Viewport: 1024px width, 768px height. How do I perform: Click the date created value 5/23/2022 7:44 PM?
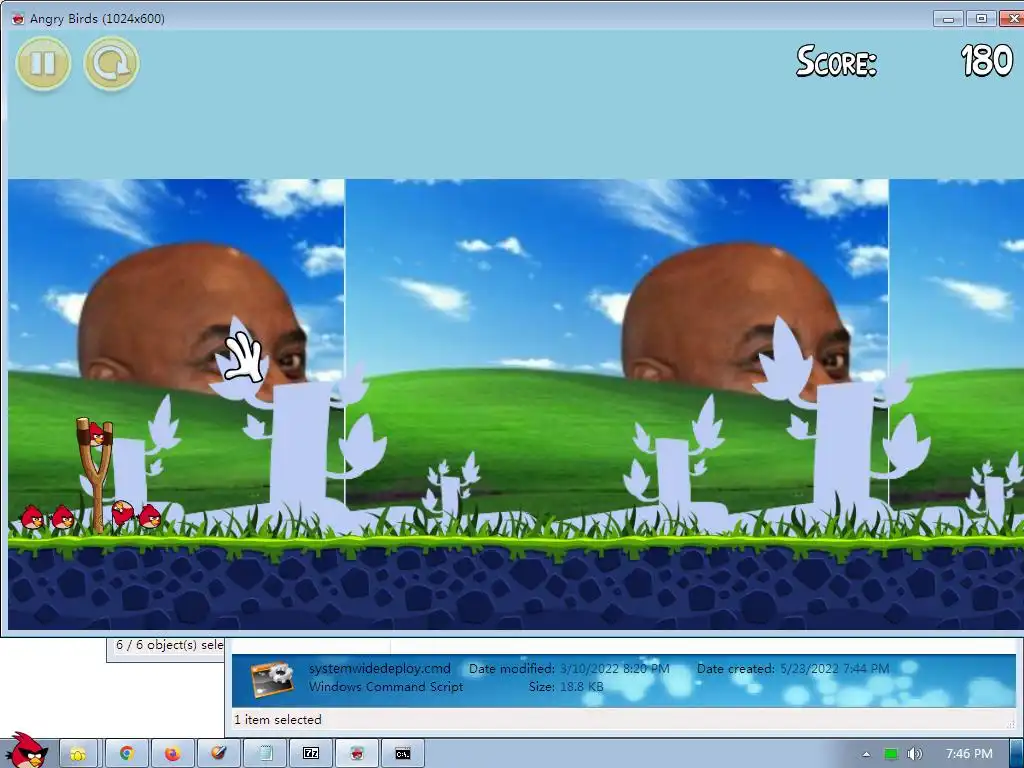tap(835, 668)
